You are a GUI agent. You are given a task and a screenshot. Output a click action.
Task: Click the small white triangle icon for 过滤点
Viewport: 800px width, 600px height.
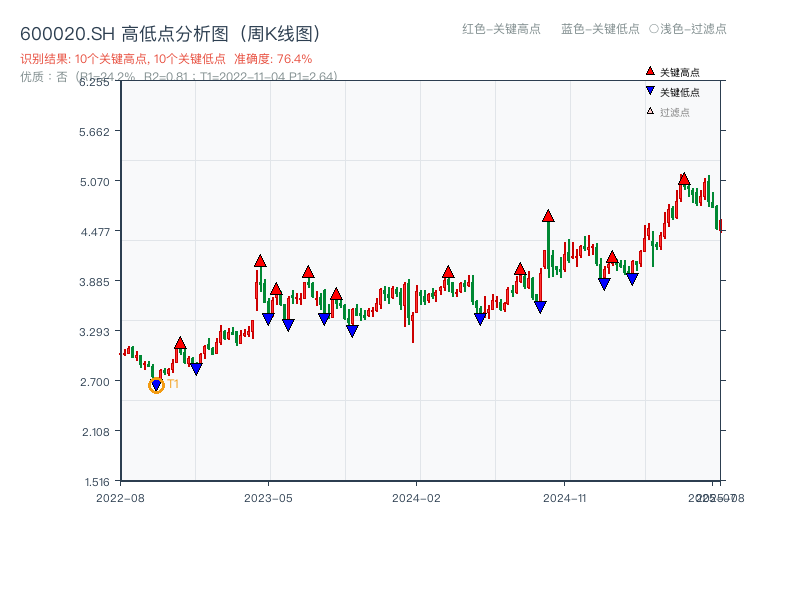[650, 112]
